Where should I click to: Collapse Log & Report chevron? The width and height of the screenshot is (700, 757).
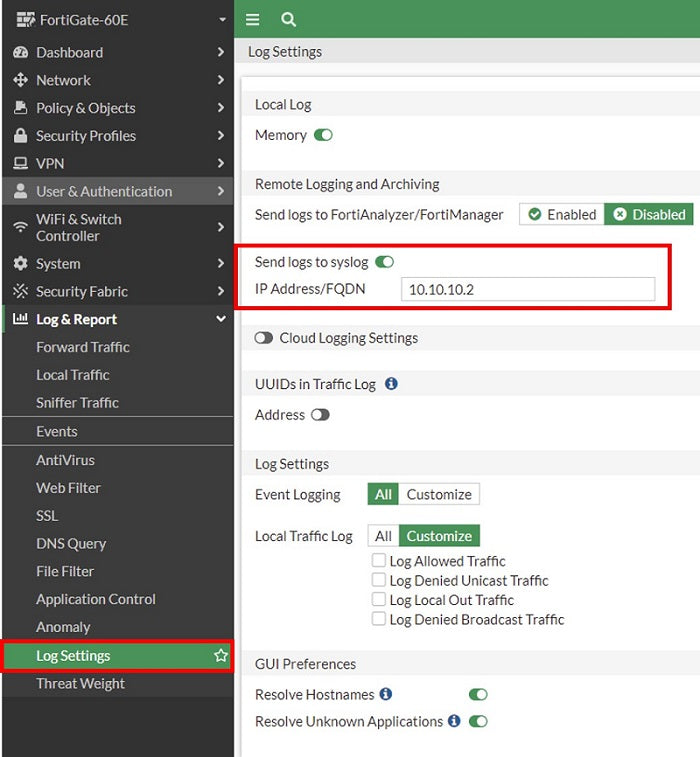[x=221, y=319]
